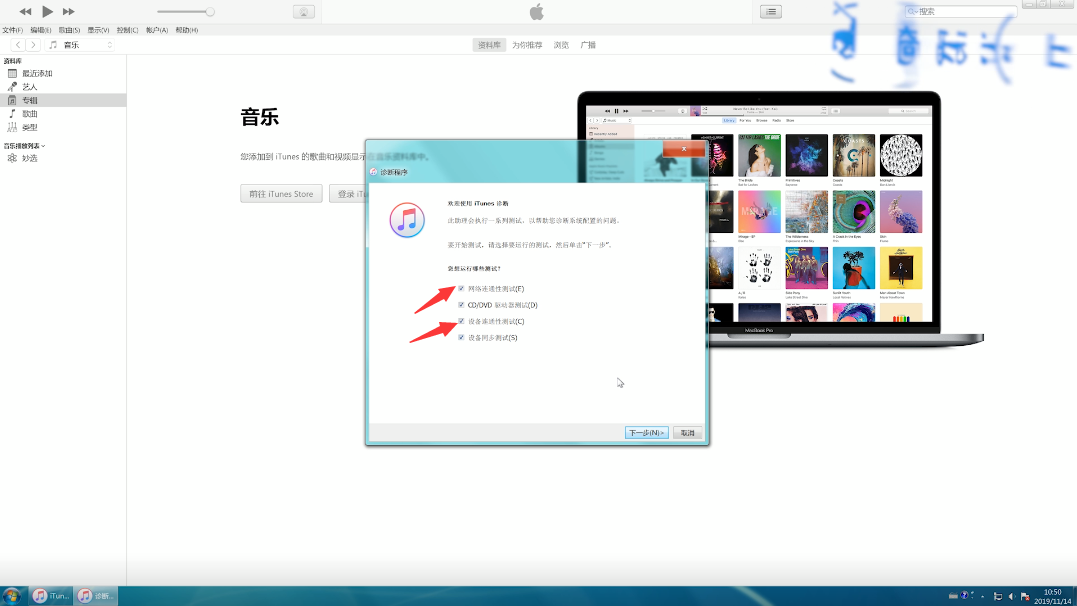This screenshot has height=606, width=1077.
Task: Uncheck 网络连接性测试(F) checkbox
Action: click(461, 289)
